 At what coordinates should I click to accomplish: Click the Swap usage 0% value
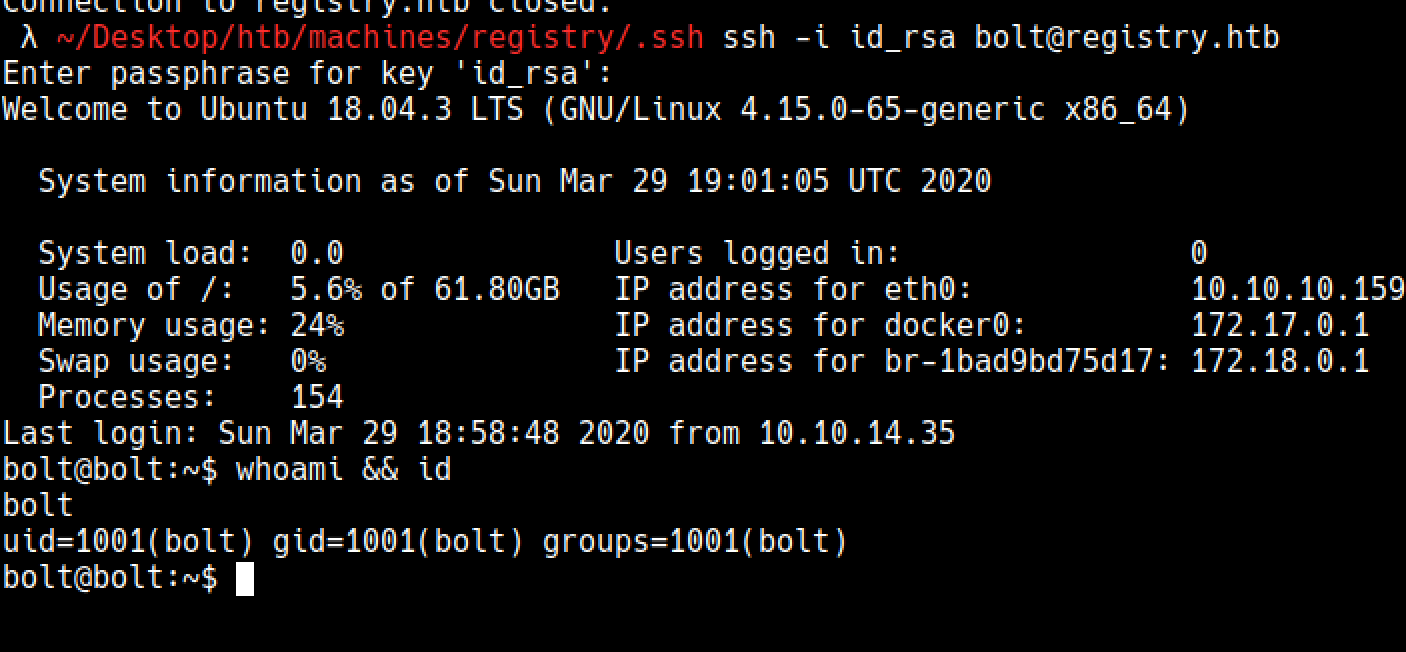308,361
